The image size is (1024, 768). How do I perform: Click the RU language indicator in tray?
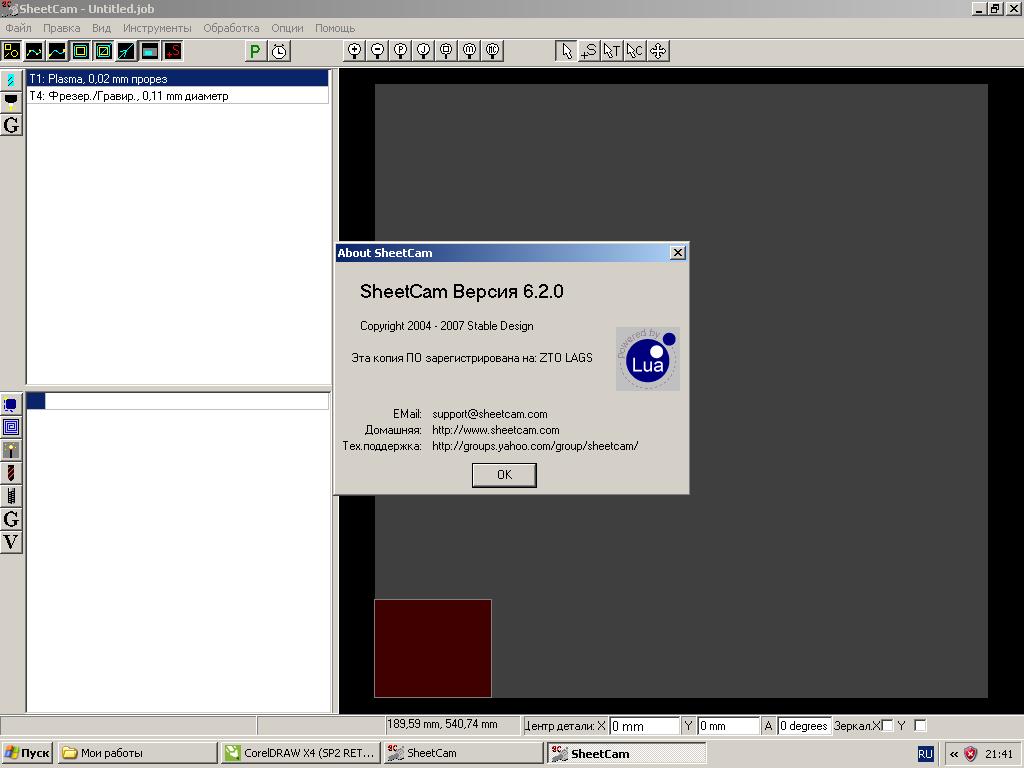pos(925,754)
